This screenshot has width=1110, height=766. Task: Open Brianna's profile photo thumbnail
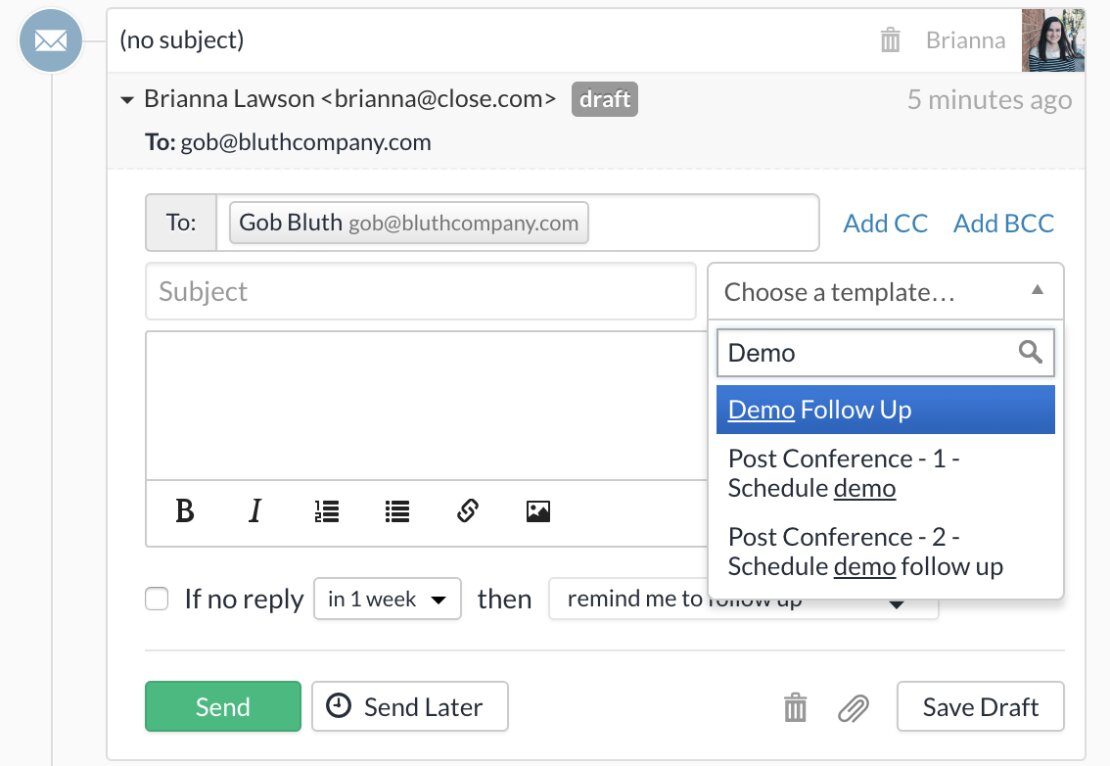tap(1053, 41)
